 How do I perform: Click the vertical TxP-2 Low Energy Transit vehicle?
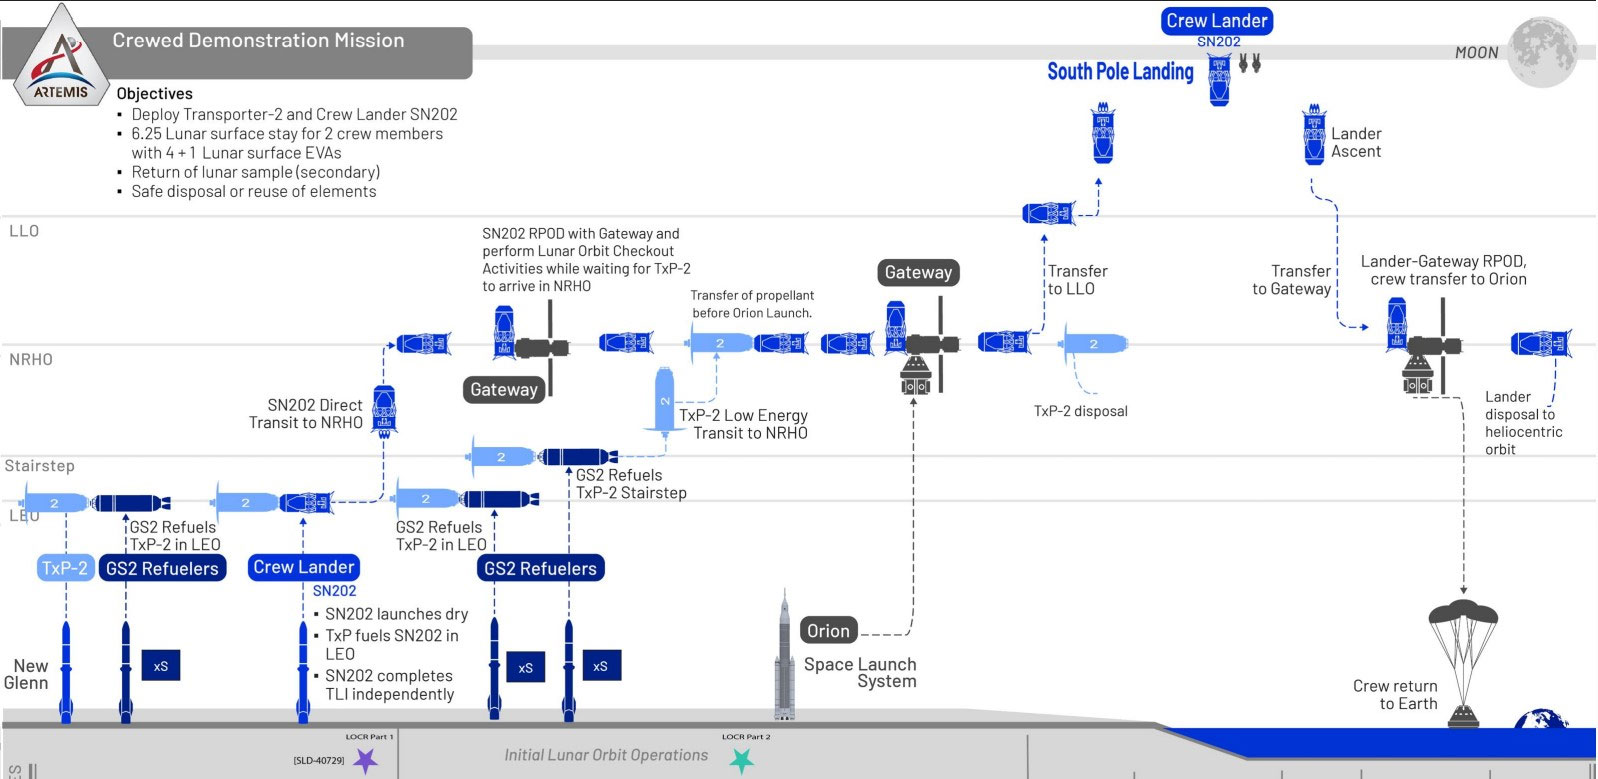coord(664,400)
